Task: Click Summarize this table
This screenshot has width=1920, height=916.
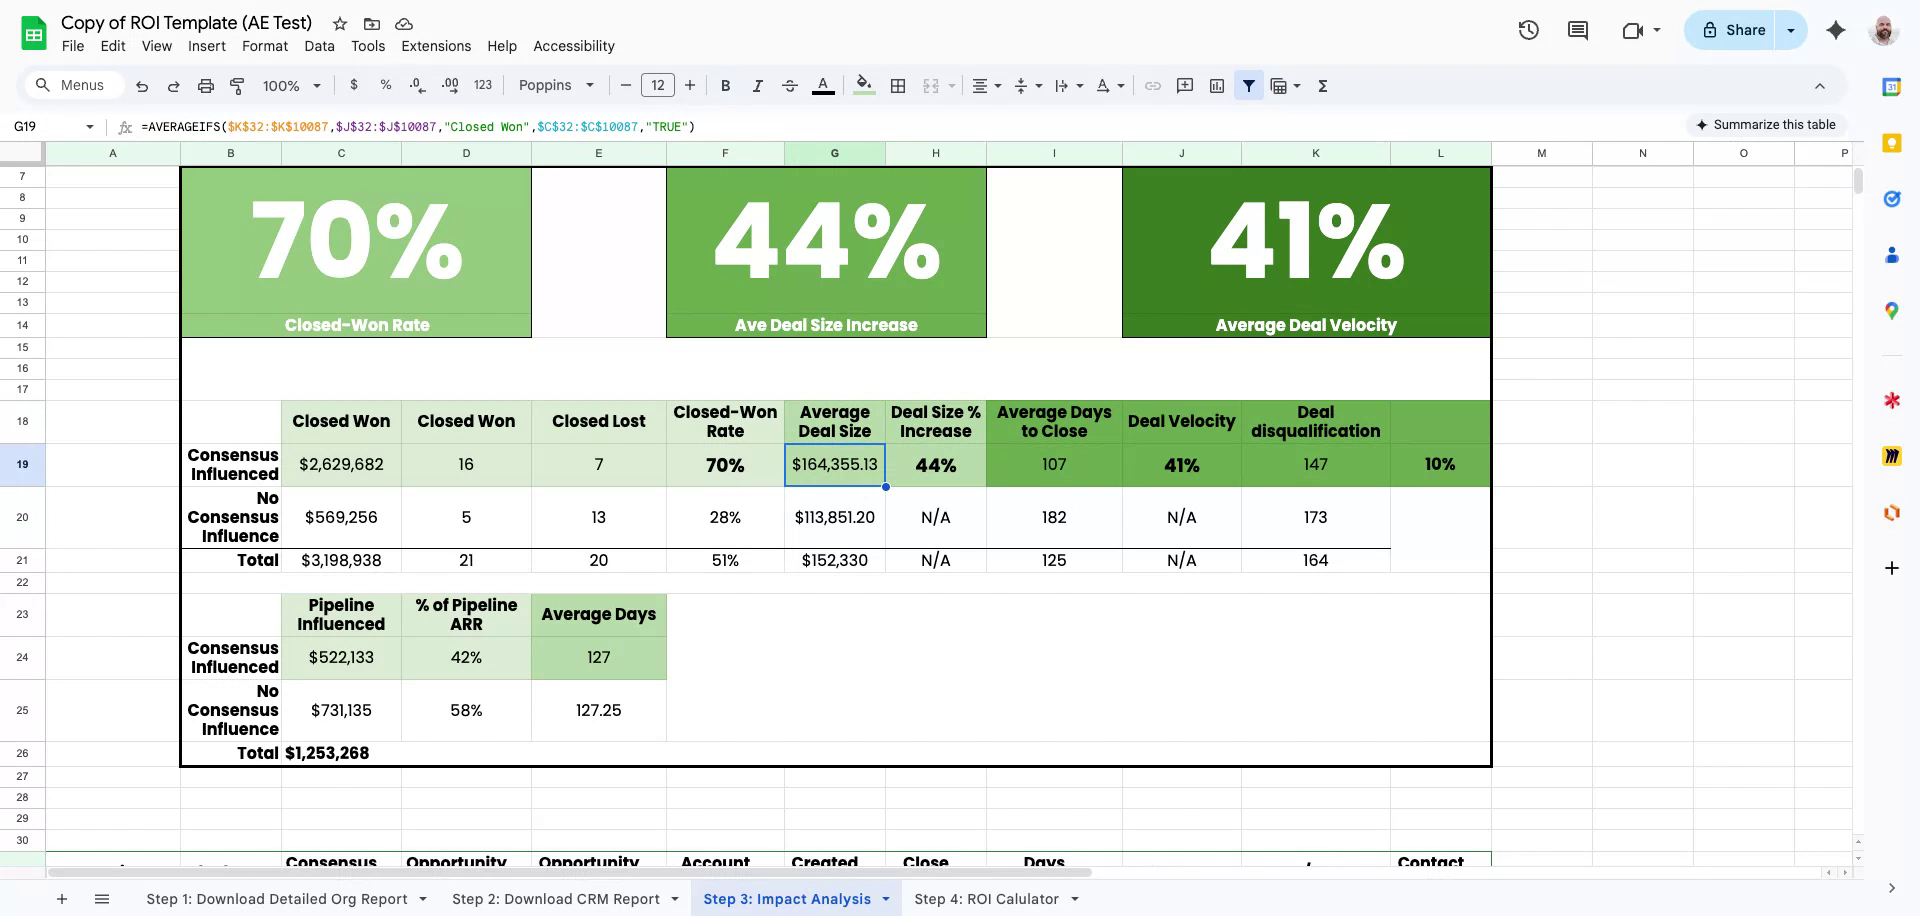Action: point(1765,125)
